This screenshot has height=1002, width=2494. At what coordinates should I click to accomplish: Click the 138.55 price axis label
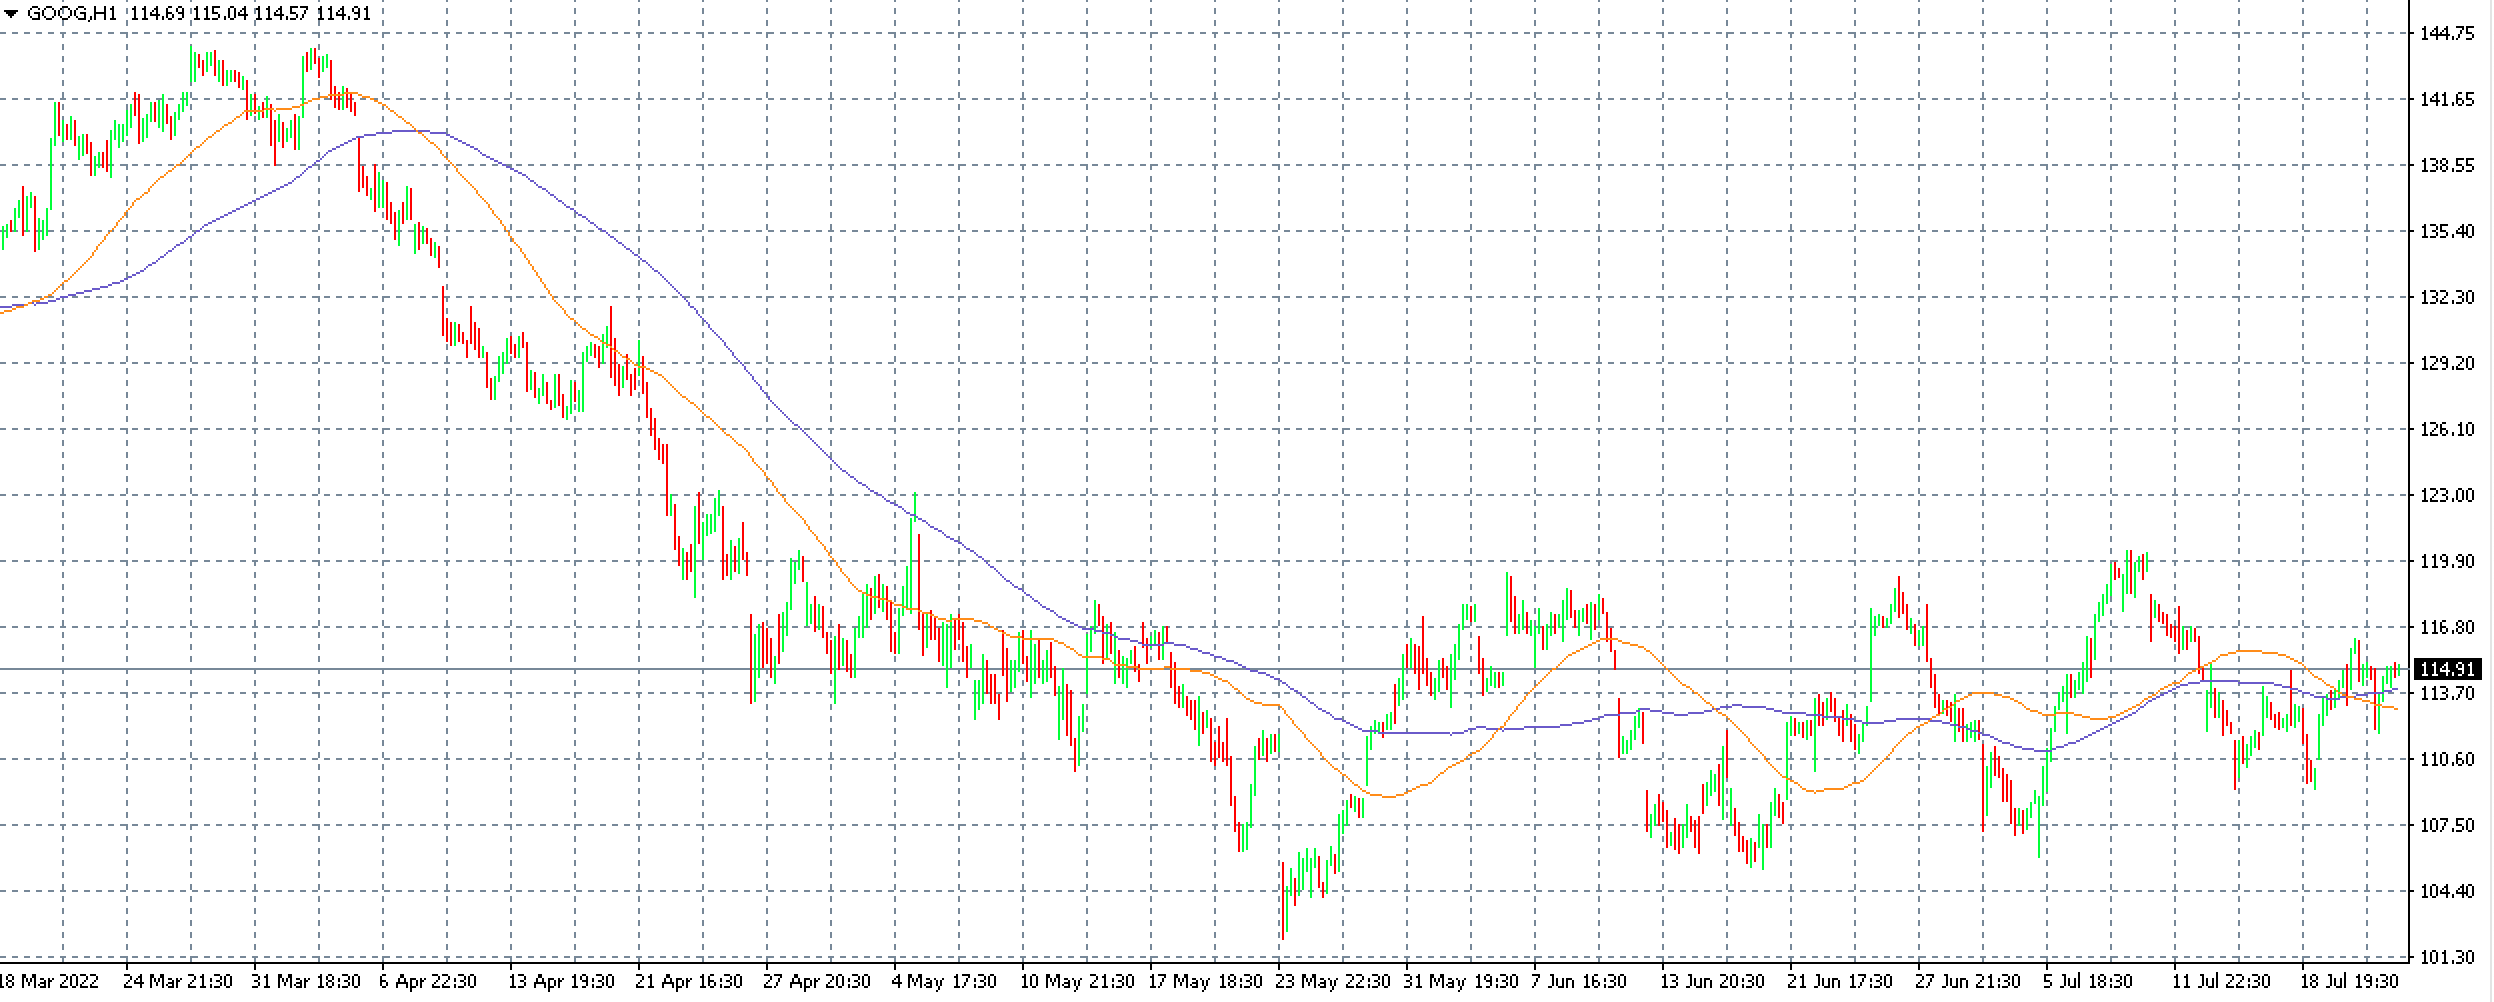[2447, 165]
